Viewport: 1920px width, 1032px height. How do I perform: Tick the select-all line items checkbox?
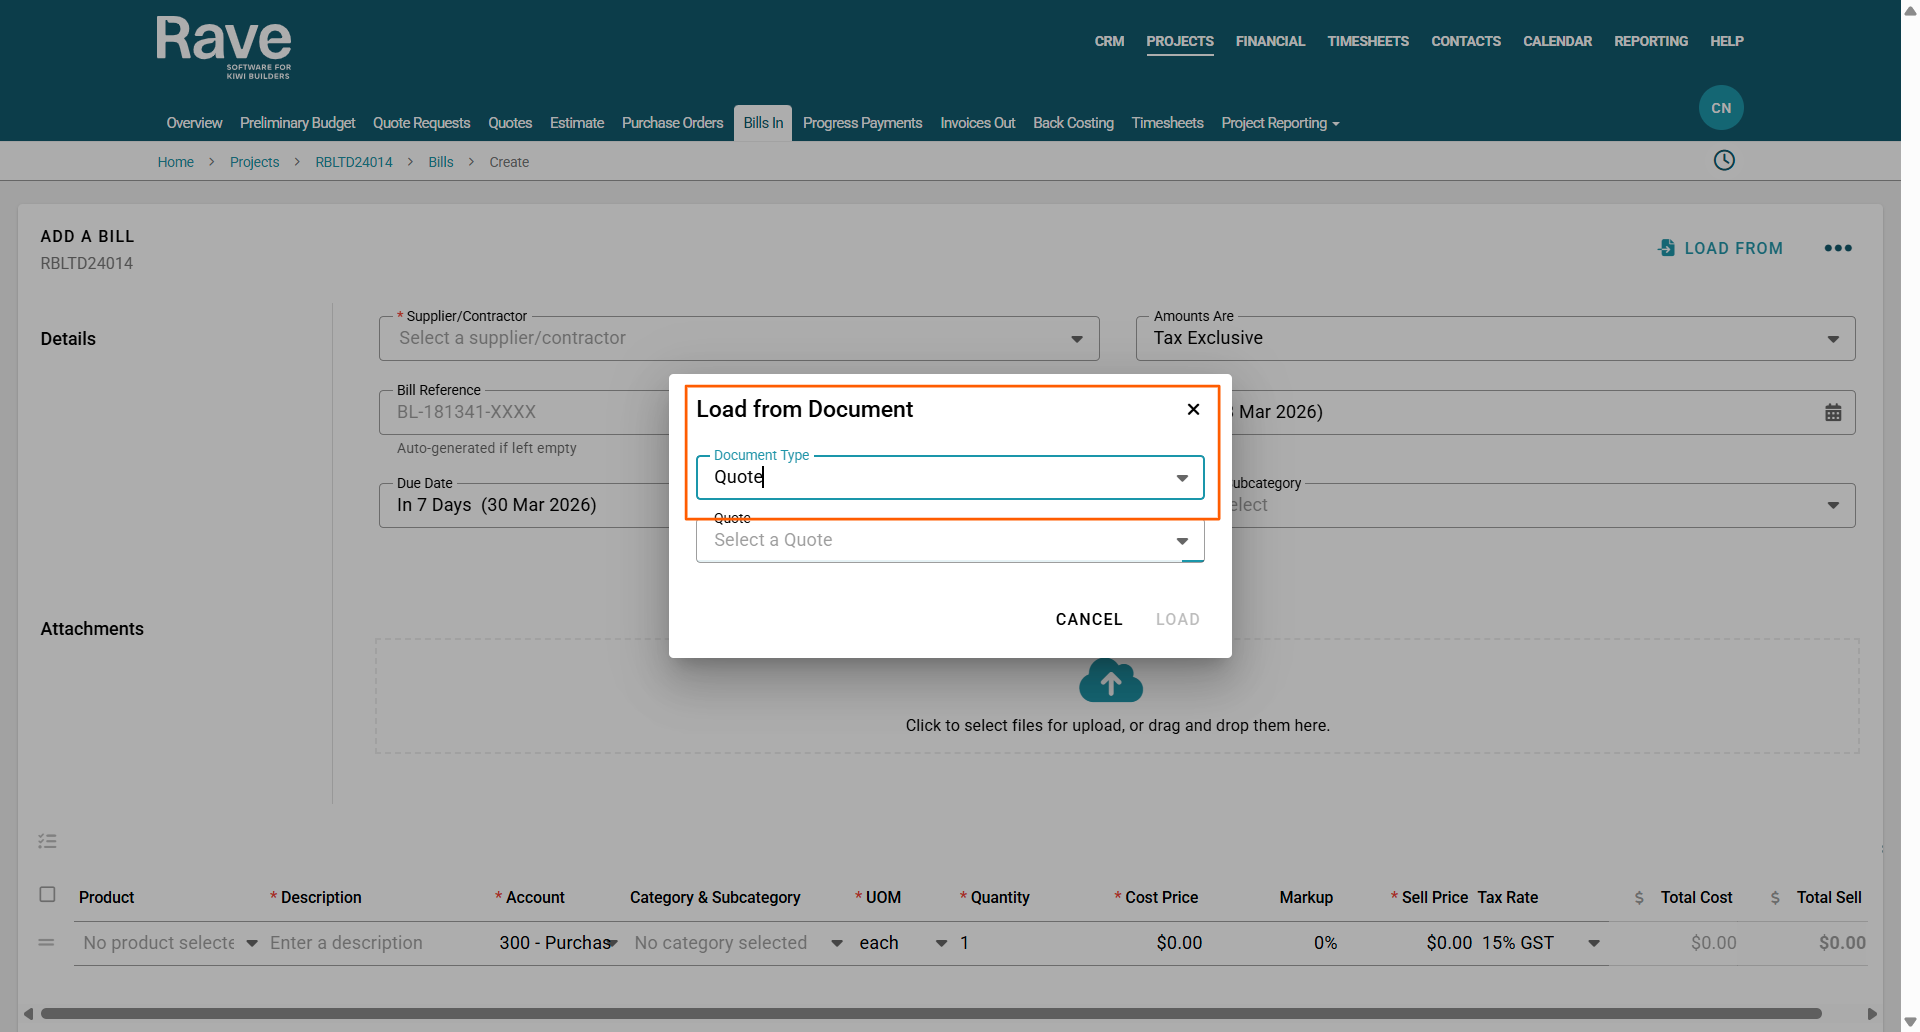(x=47, y=895)
